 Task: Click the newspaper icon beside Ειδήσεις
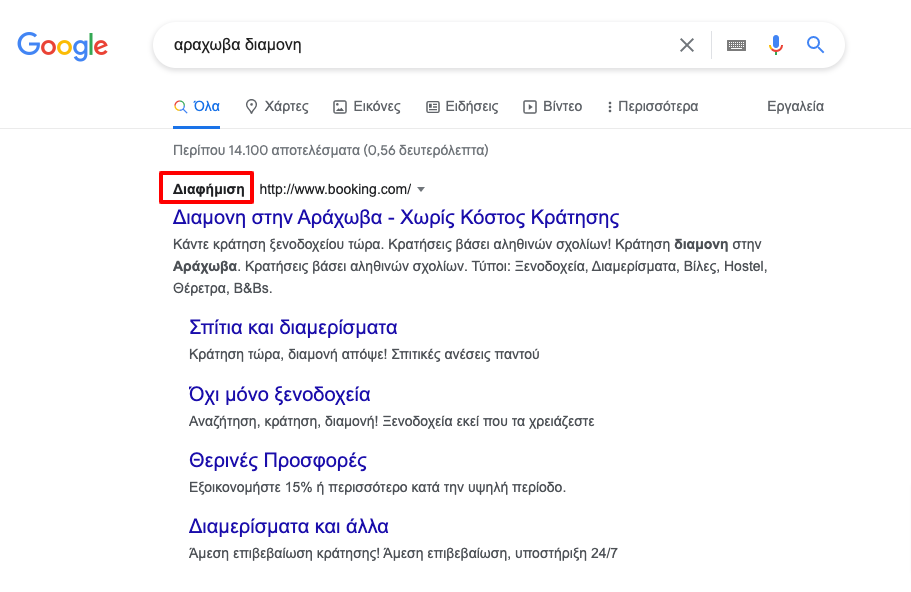[432, 107]
